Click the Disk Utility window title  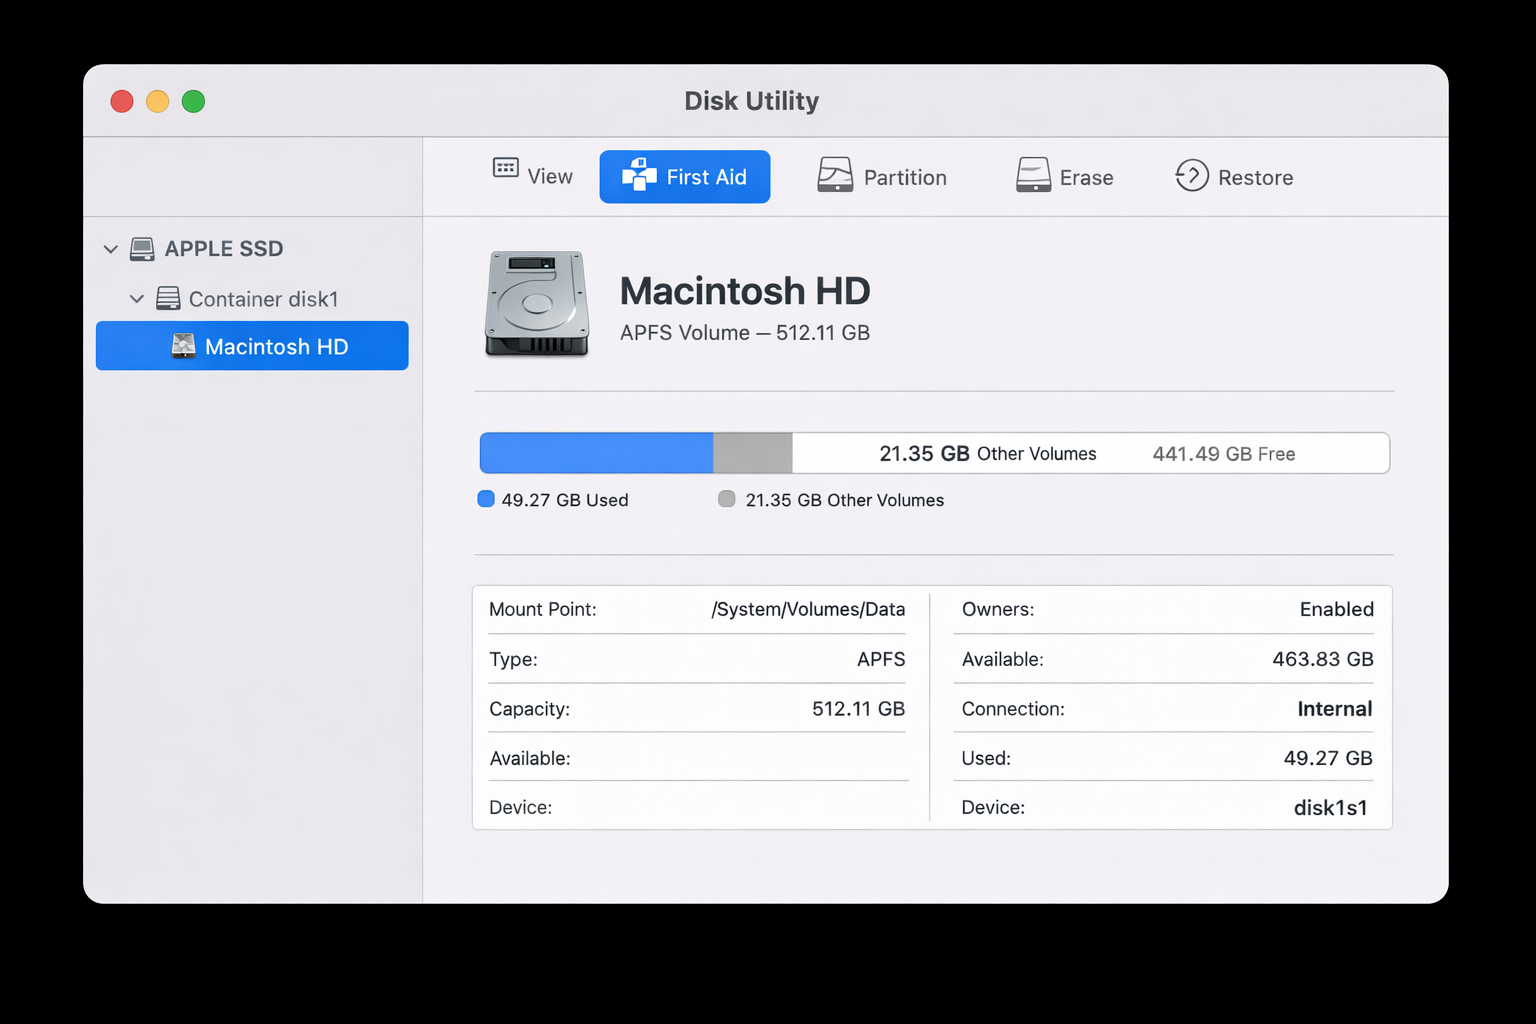coord(752,101)
